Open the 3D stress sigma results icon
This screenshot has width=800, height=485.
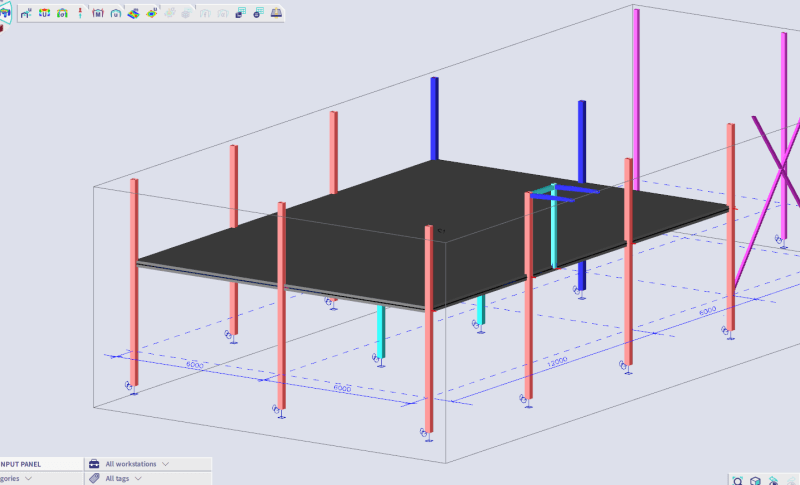tap(62, 13)
